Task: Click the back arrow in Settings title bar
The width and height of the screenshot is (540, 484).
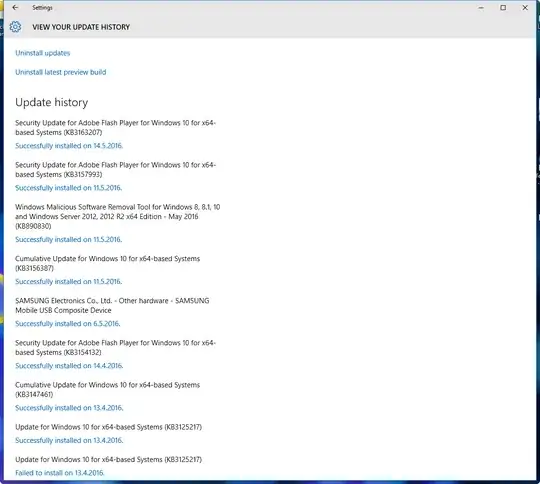Action: pyautogui.click(x=15, y=7)
